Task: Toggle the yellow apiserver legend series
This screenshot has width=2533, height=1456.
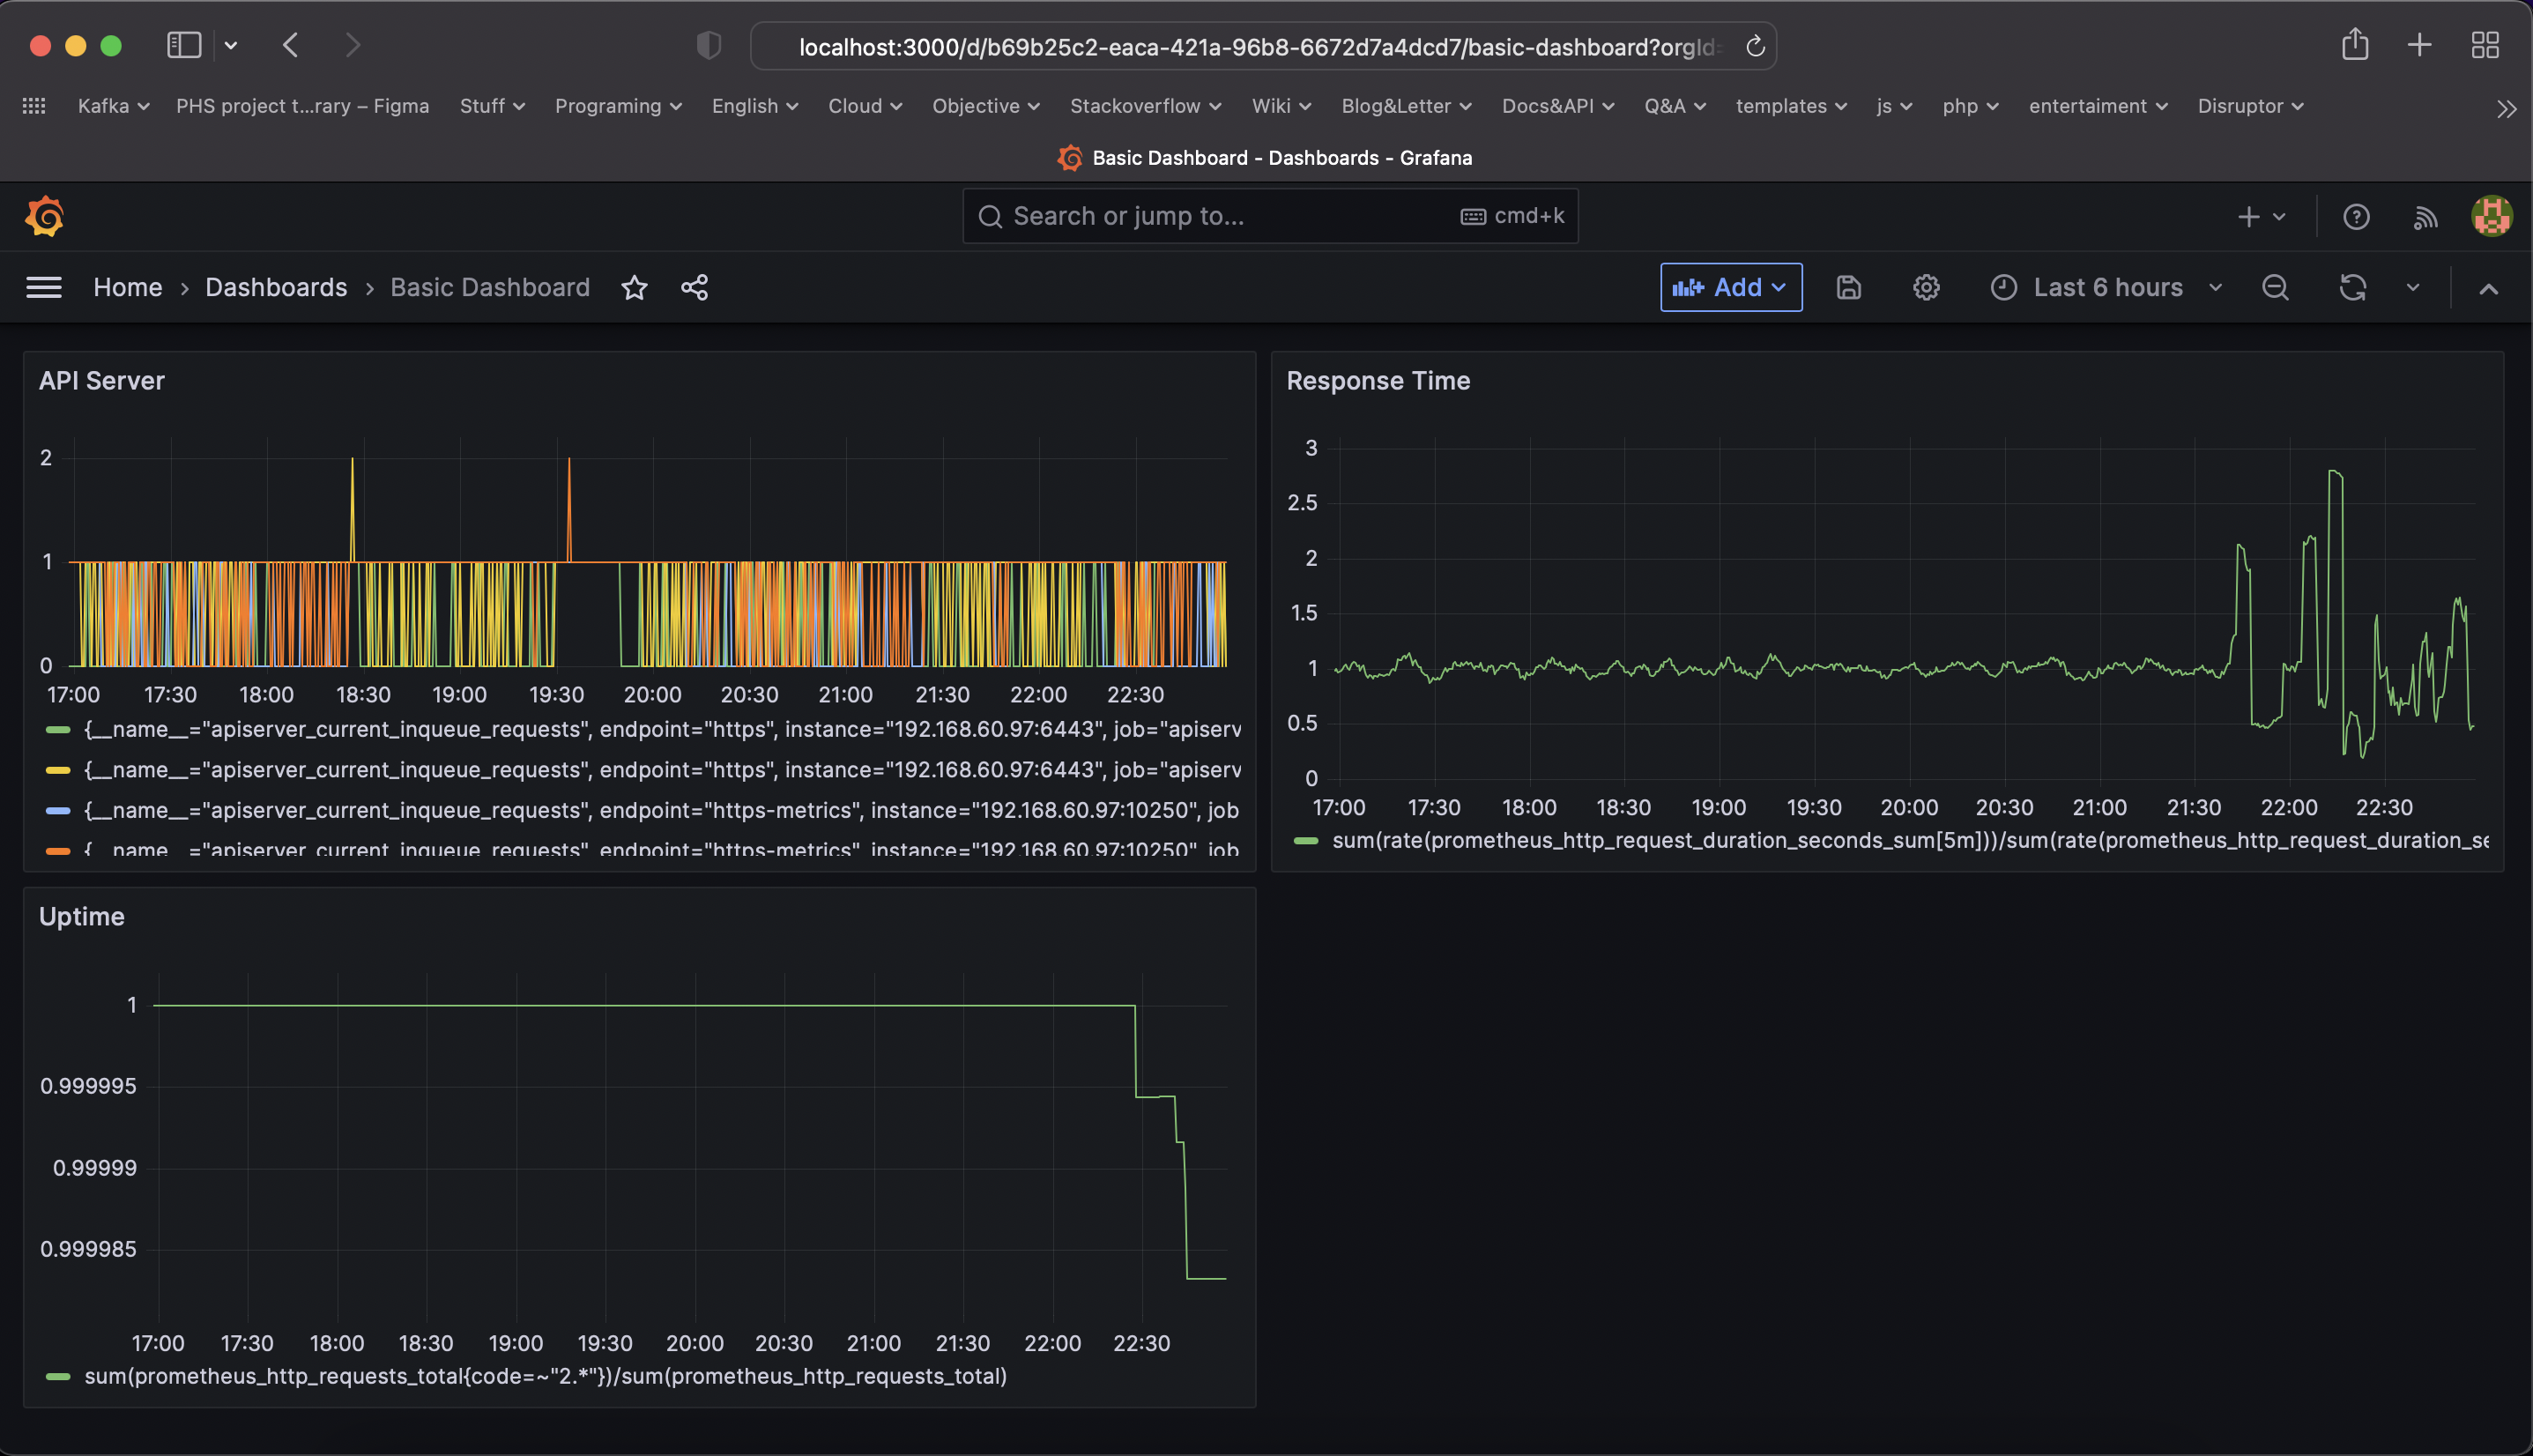Action: pos(660,770)
